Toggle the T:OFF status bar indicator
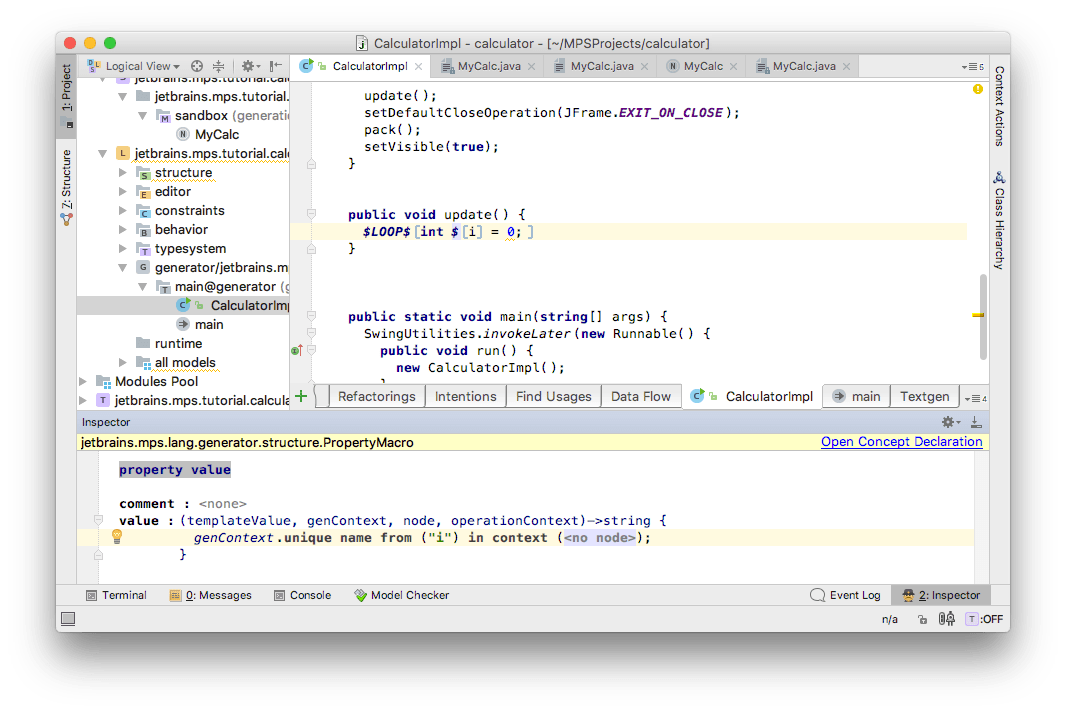The height and width of the screenshot is (712, 1066). pos(984,619)
